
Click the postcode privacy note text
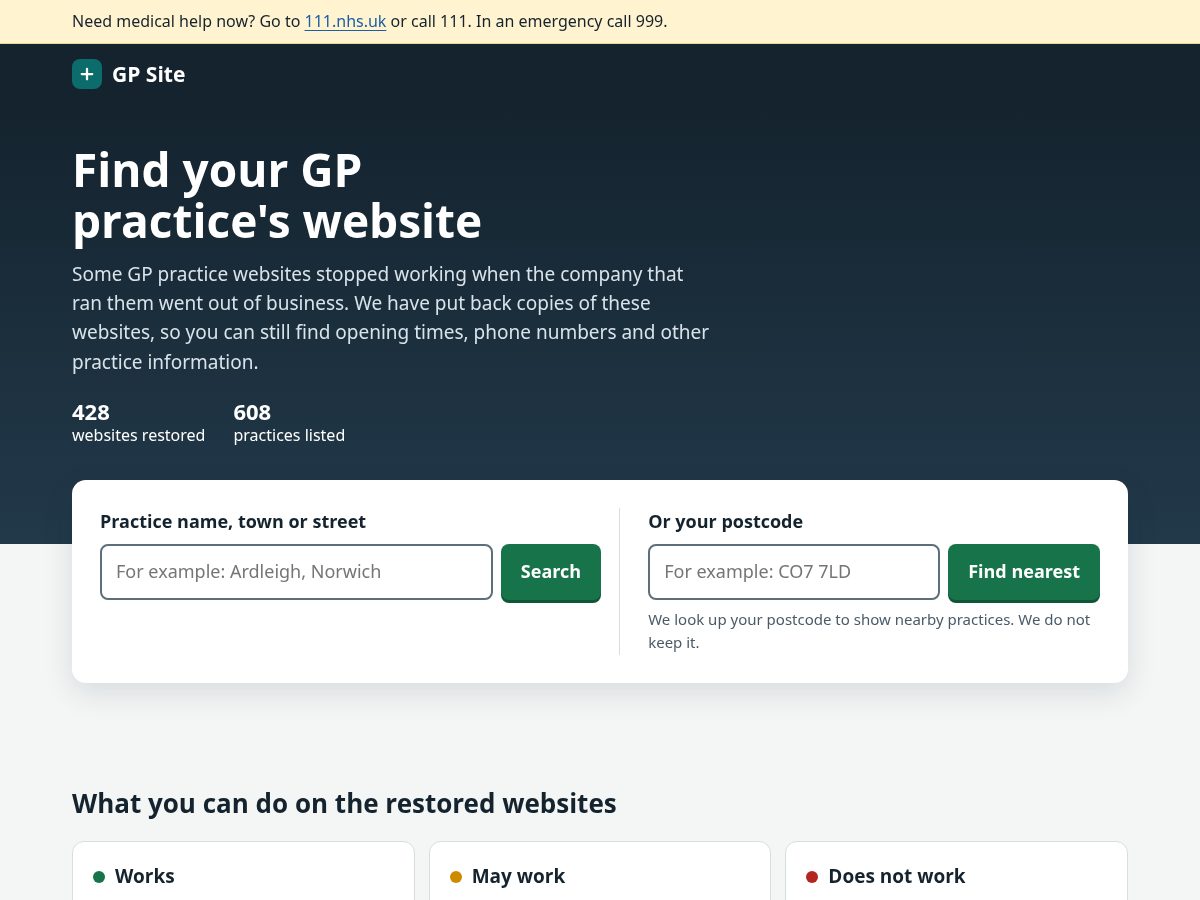[869, 631]
